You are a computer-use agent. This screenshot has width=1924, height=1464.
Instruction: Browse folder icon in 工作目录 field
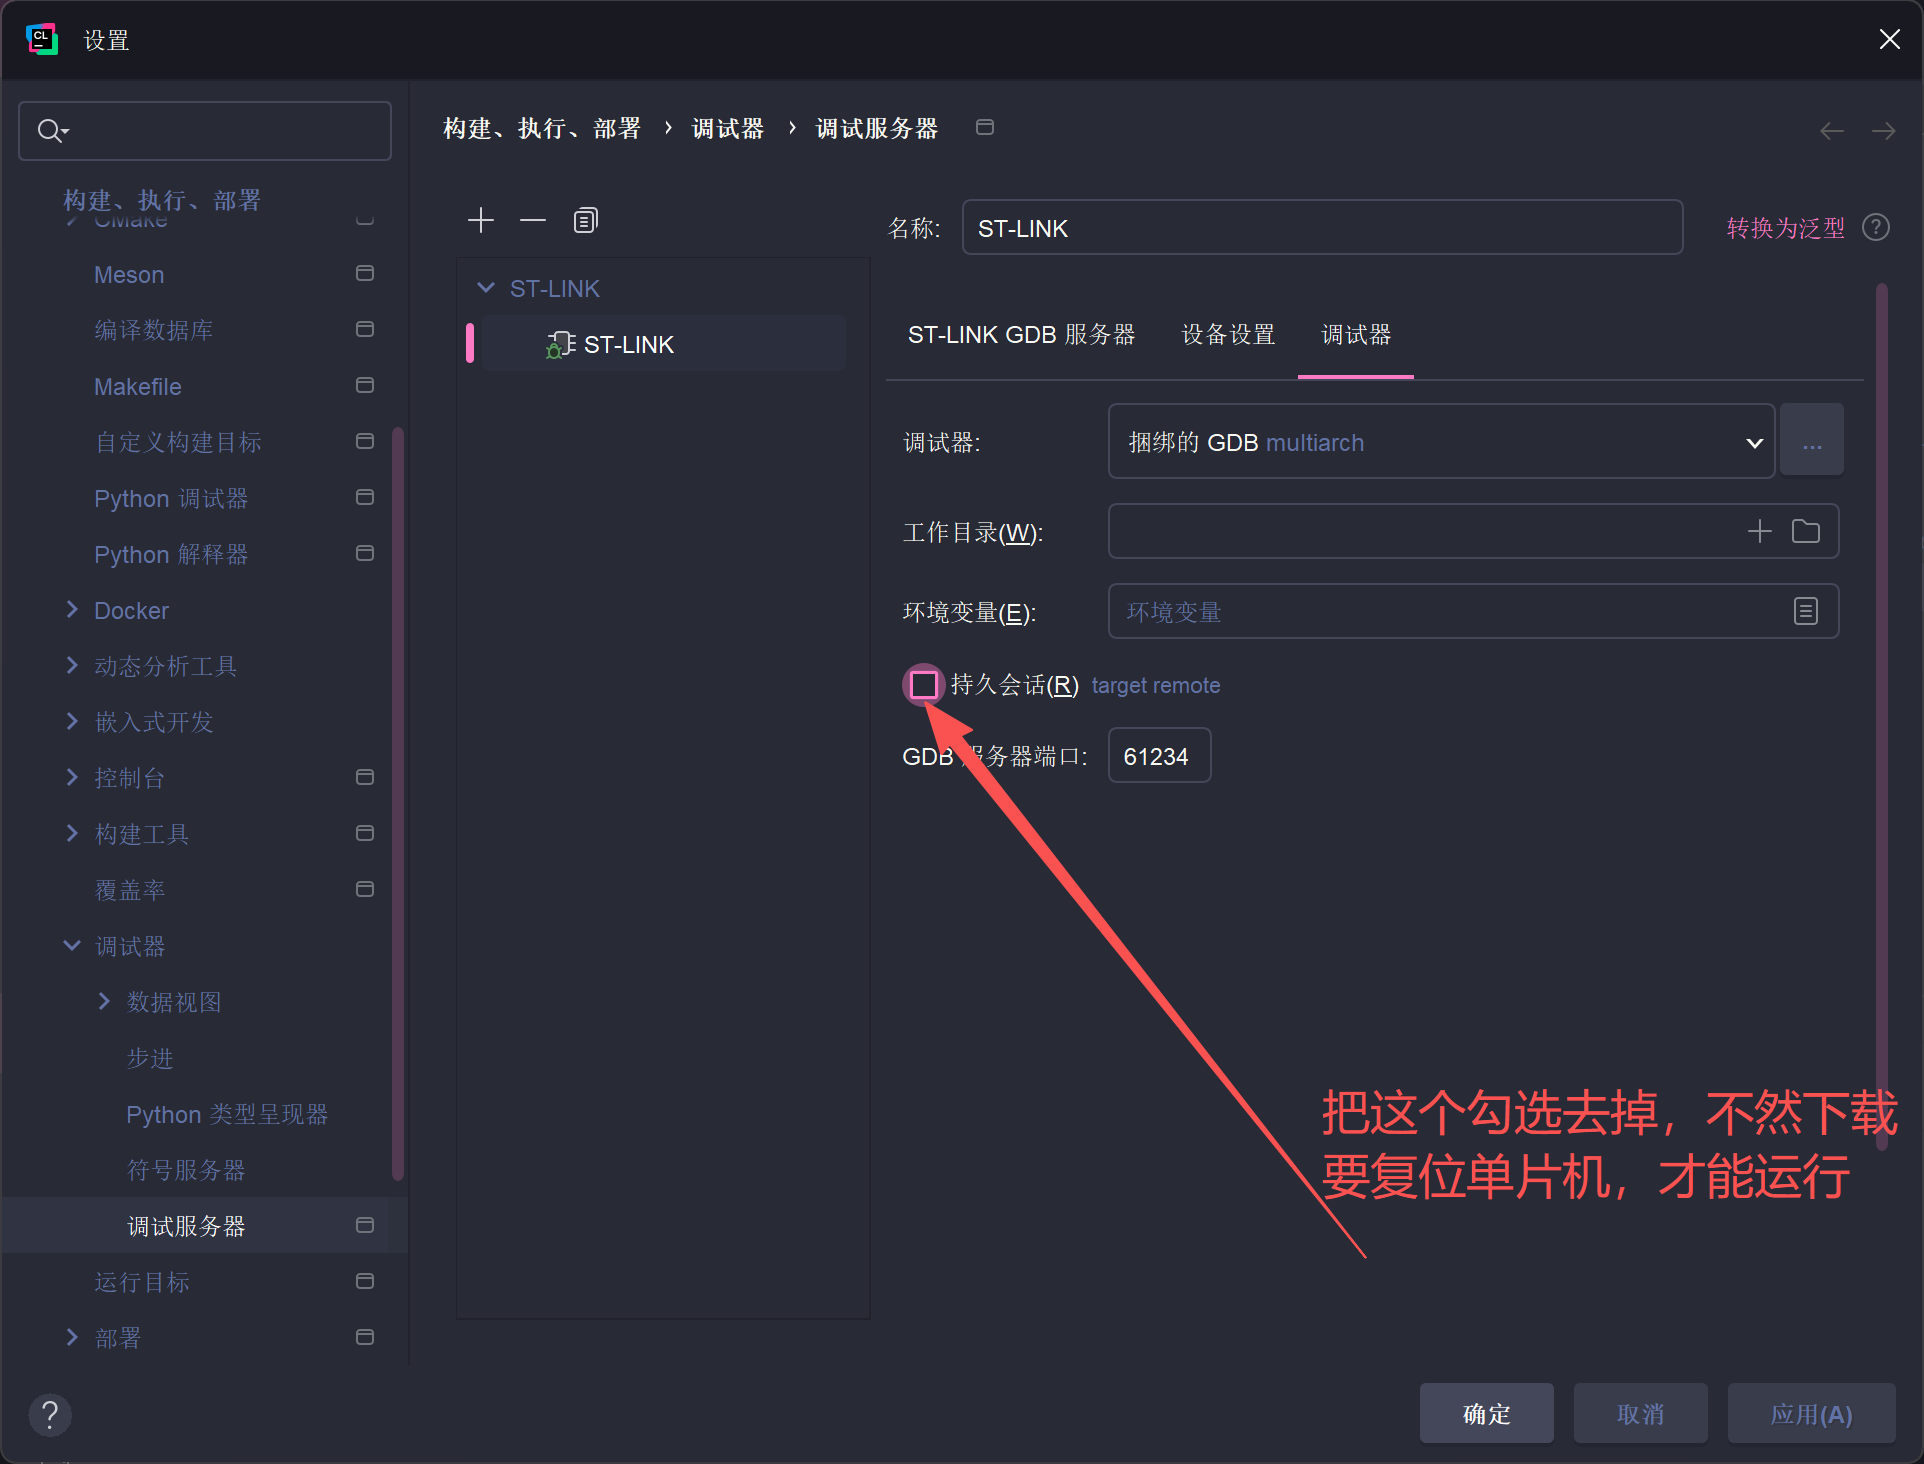tap(1805, 531)
